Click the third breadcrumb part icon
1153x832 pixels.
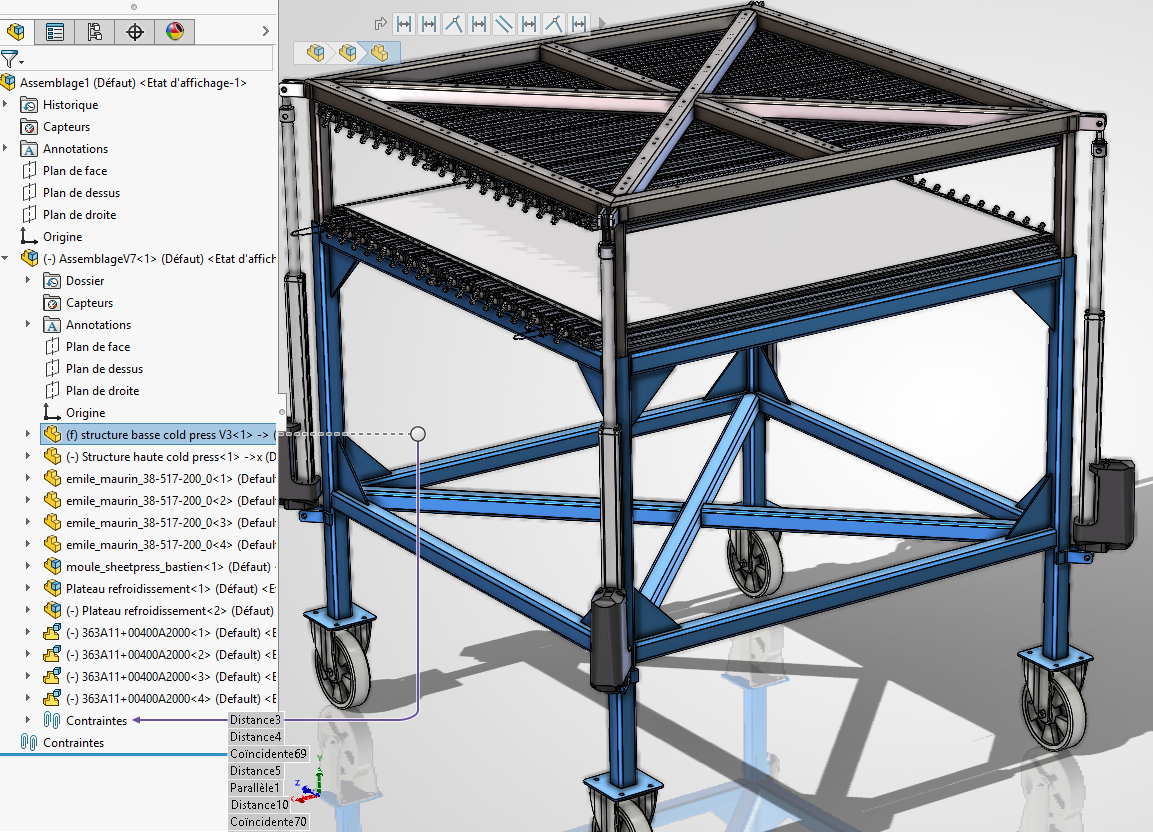(x=379, y=52)
